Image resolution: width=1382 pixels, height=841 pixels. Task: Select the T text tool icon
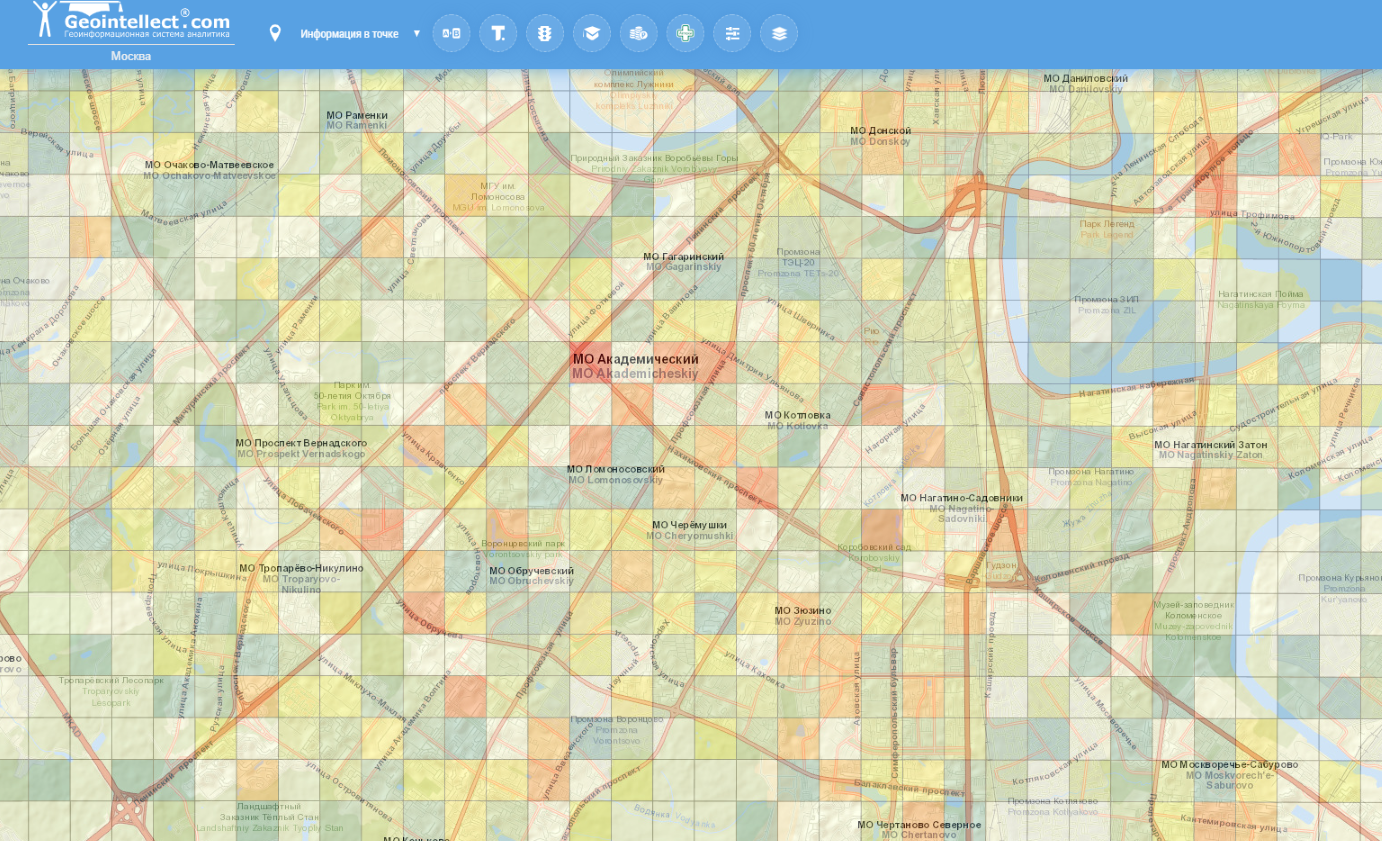[498, 33]
